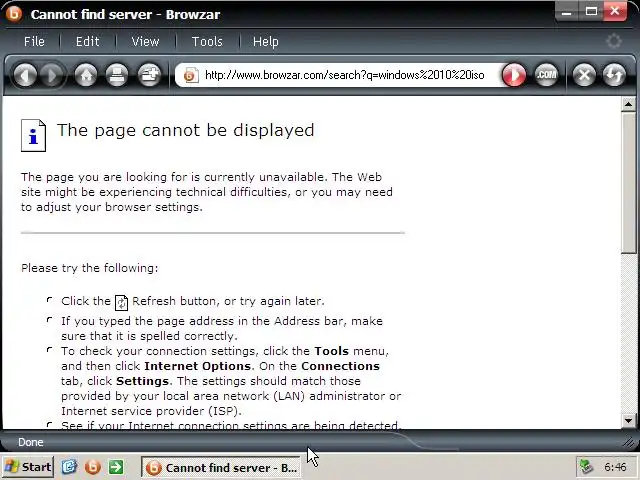
Task: Print page using printer icon
Action: click(x=117, y=76)
